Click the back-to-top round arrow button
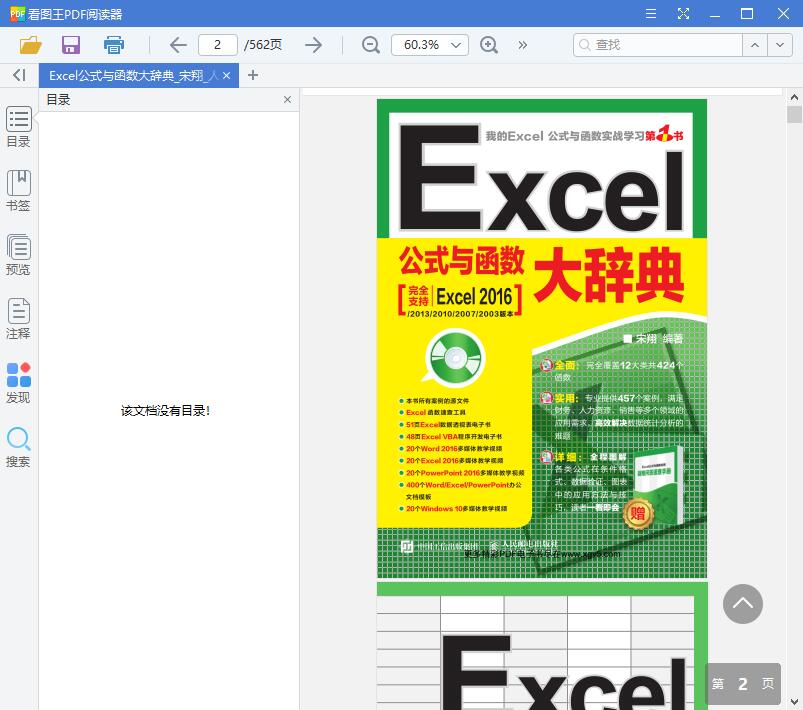 coord(743,604)
